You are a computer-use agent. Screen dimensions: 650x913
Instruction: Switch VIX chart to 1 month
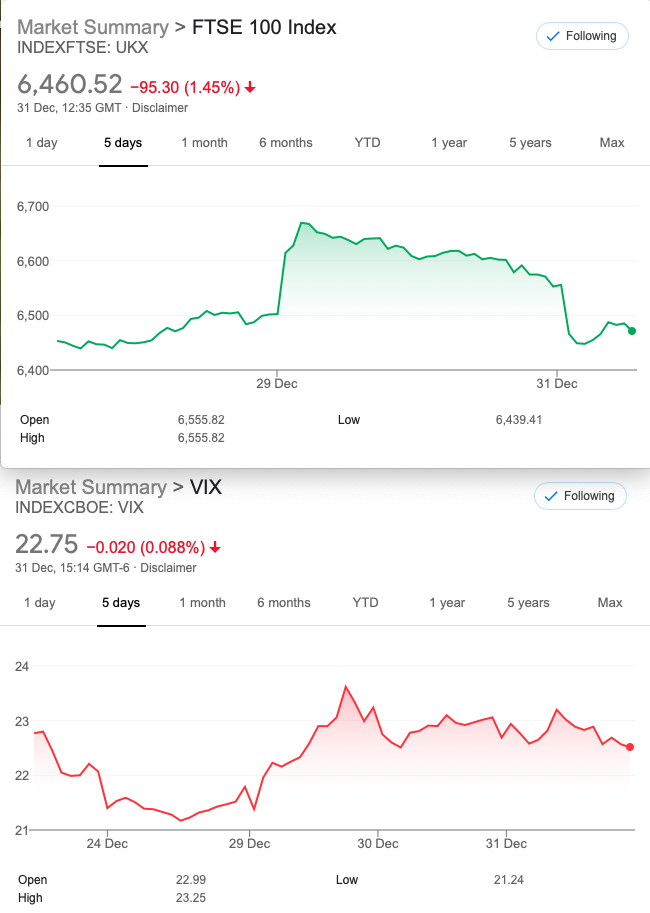pyautogui.click(x=203, y=603)
